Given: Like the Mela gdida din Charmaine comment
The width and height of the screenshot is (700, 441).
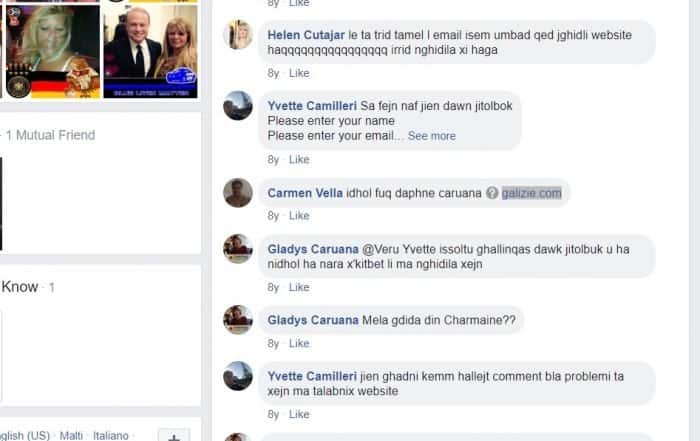Looking at the screenshot, I should (299, 343).
